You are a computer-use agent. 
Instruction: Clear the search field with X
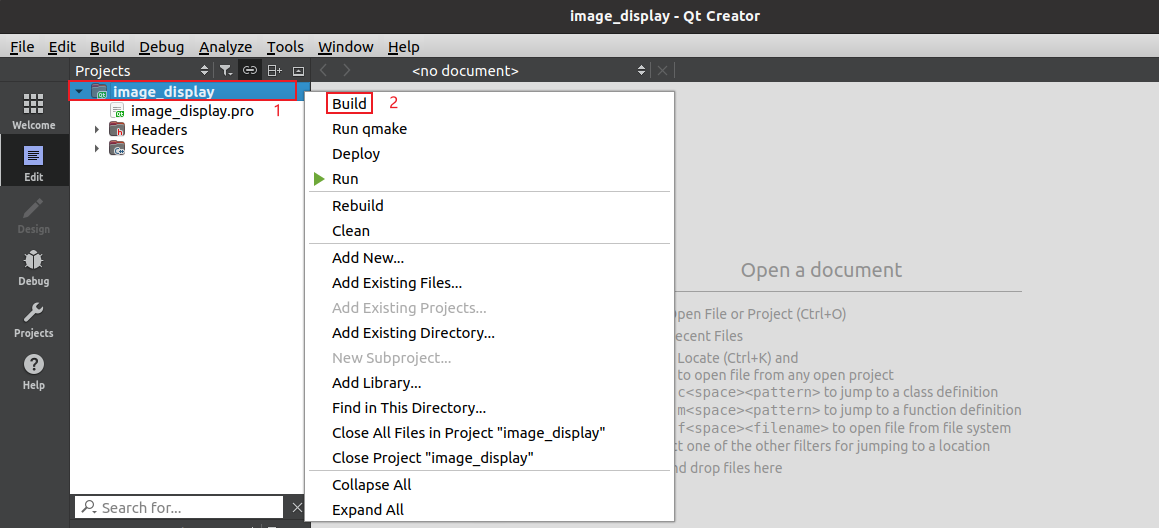(297, 507)
